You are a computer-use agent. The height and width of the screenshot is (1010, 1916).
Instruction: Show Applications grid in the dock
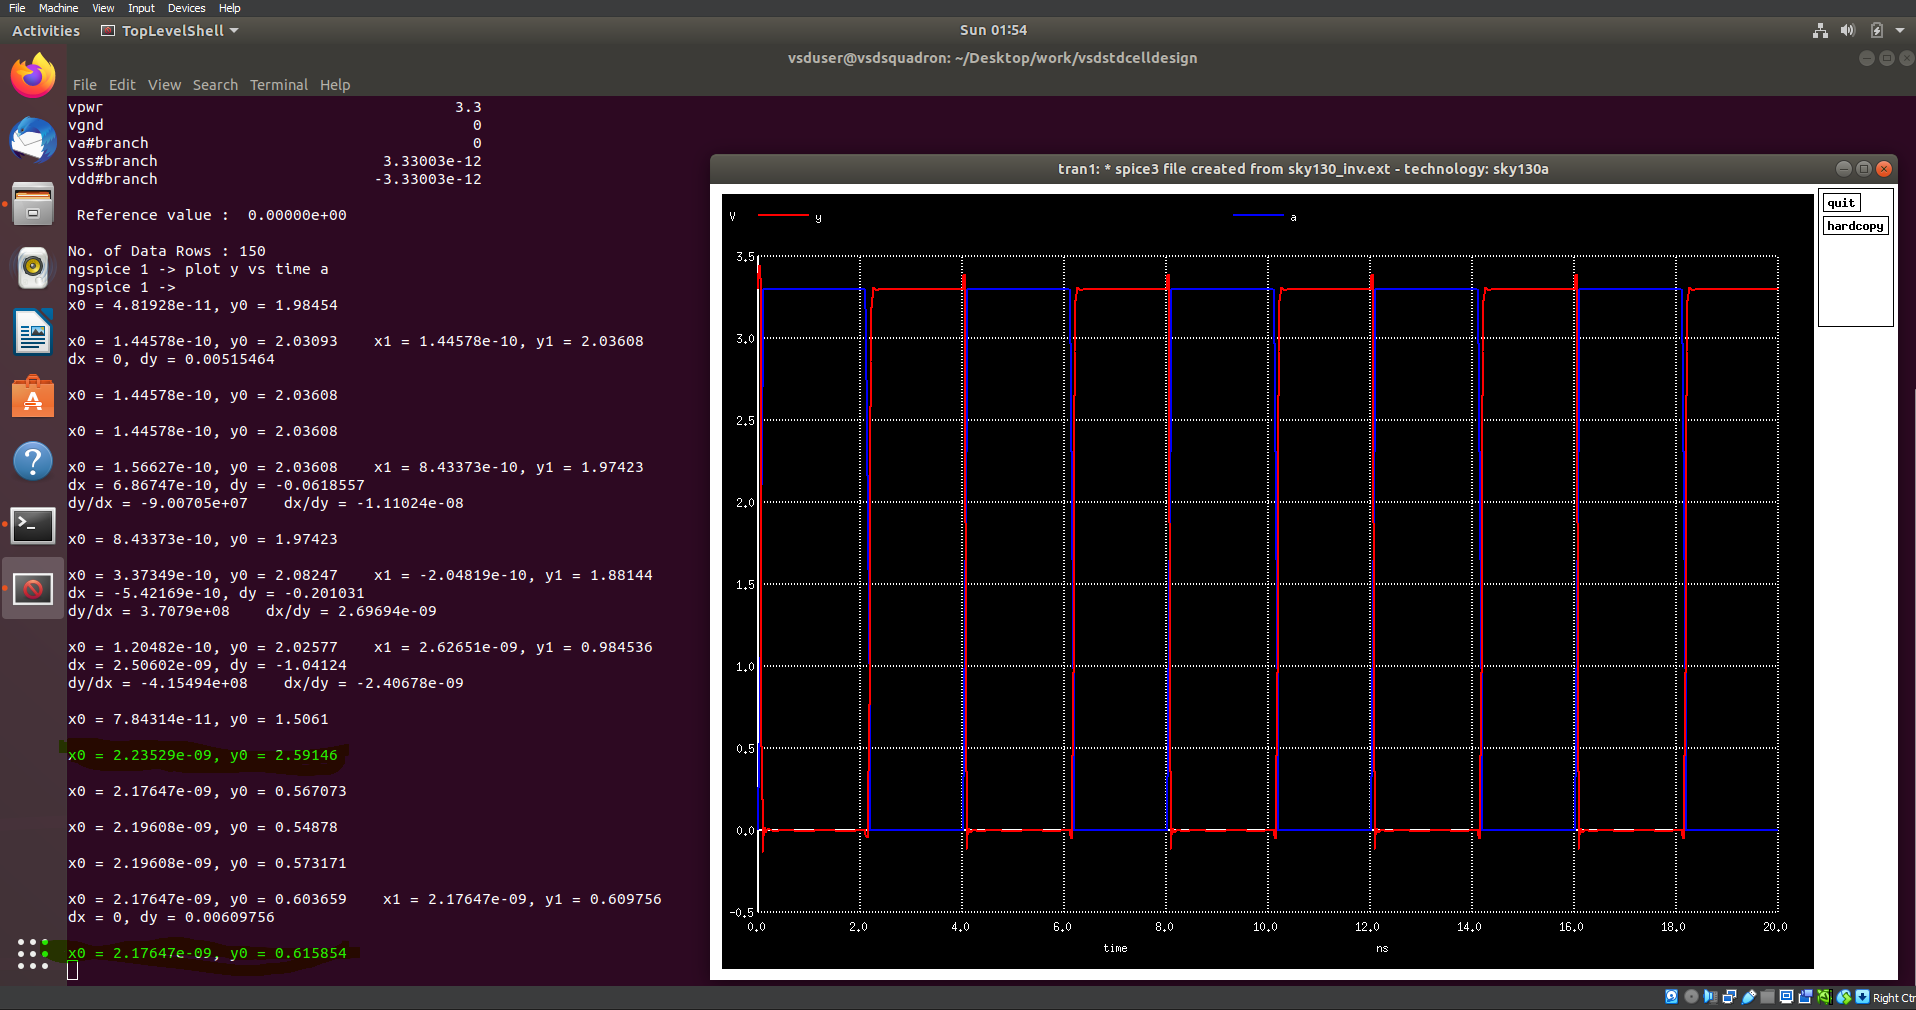coord(33,954)
